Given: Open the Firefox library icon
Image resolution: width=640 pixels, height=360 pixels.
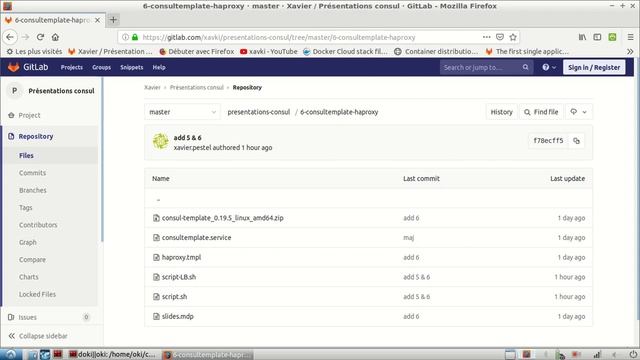Looking at the screenshot, I should pos(582,37).
